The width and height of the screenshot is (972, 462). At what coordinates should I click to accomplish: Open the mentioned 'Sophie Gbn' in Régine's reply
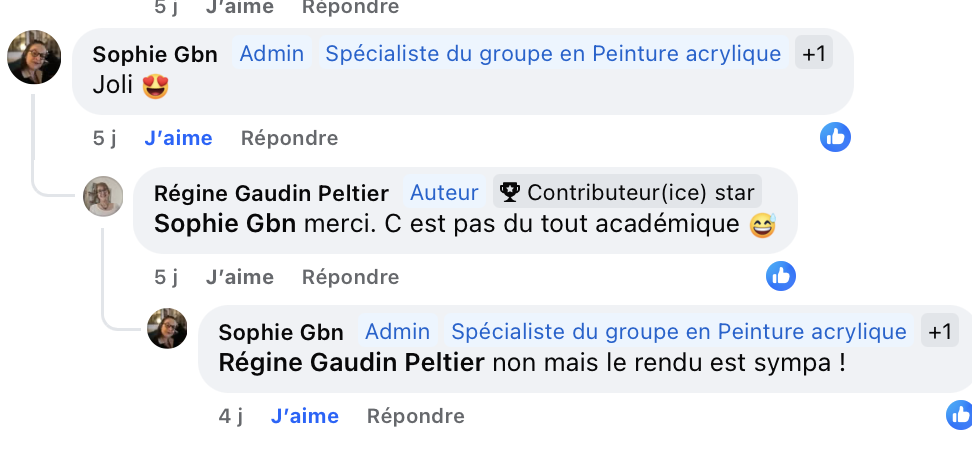pyautogui.click(x=225, y=224)
